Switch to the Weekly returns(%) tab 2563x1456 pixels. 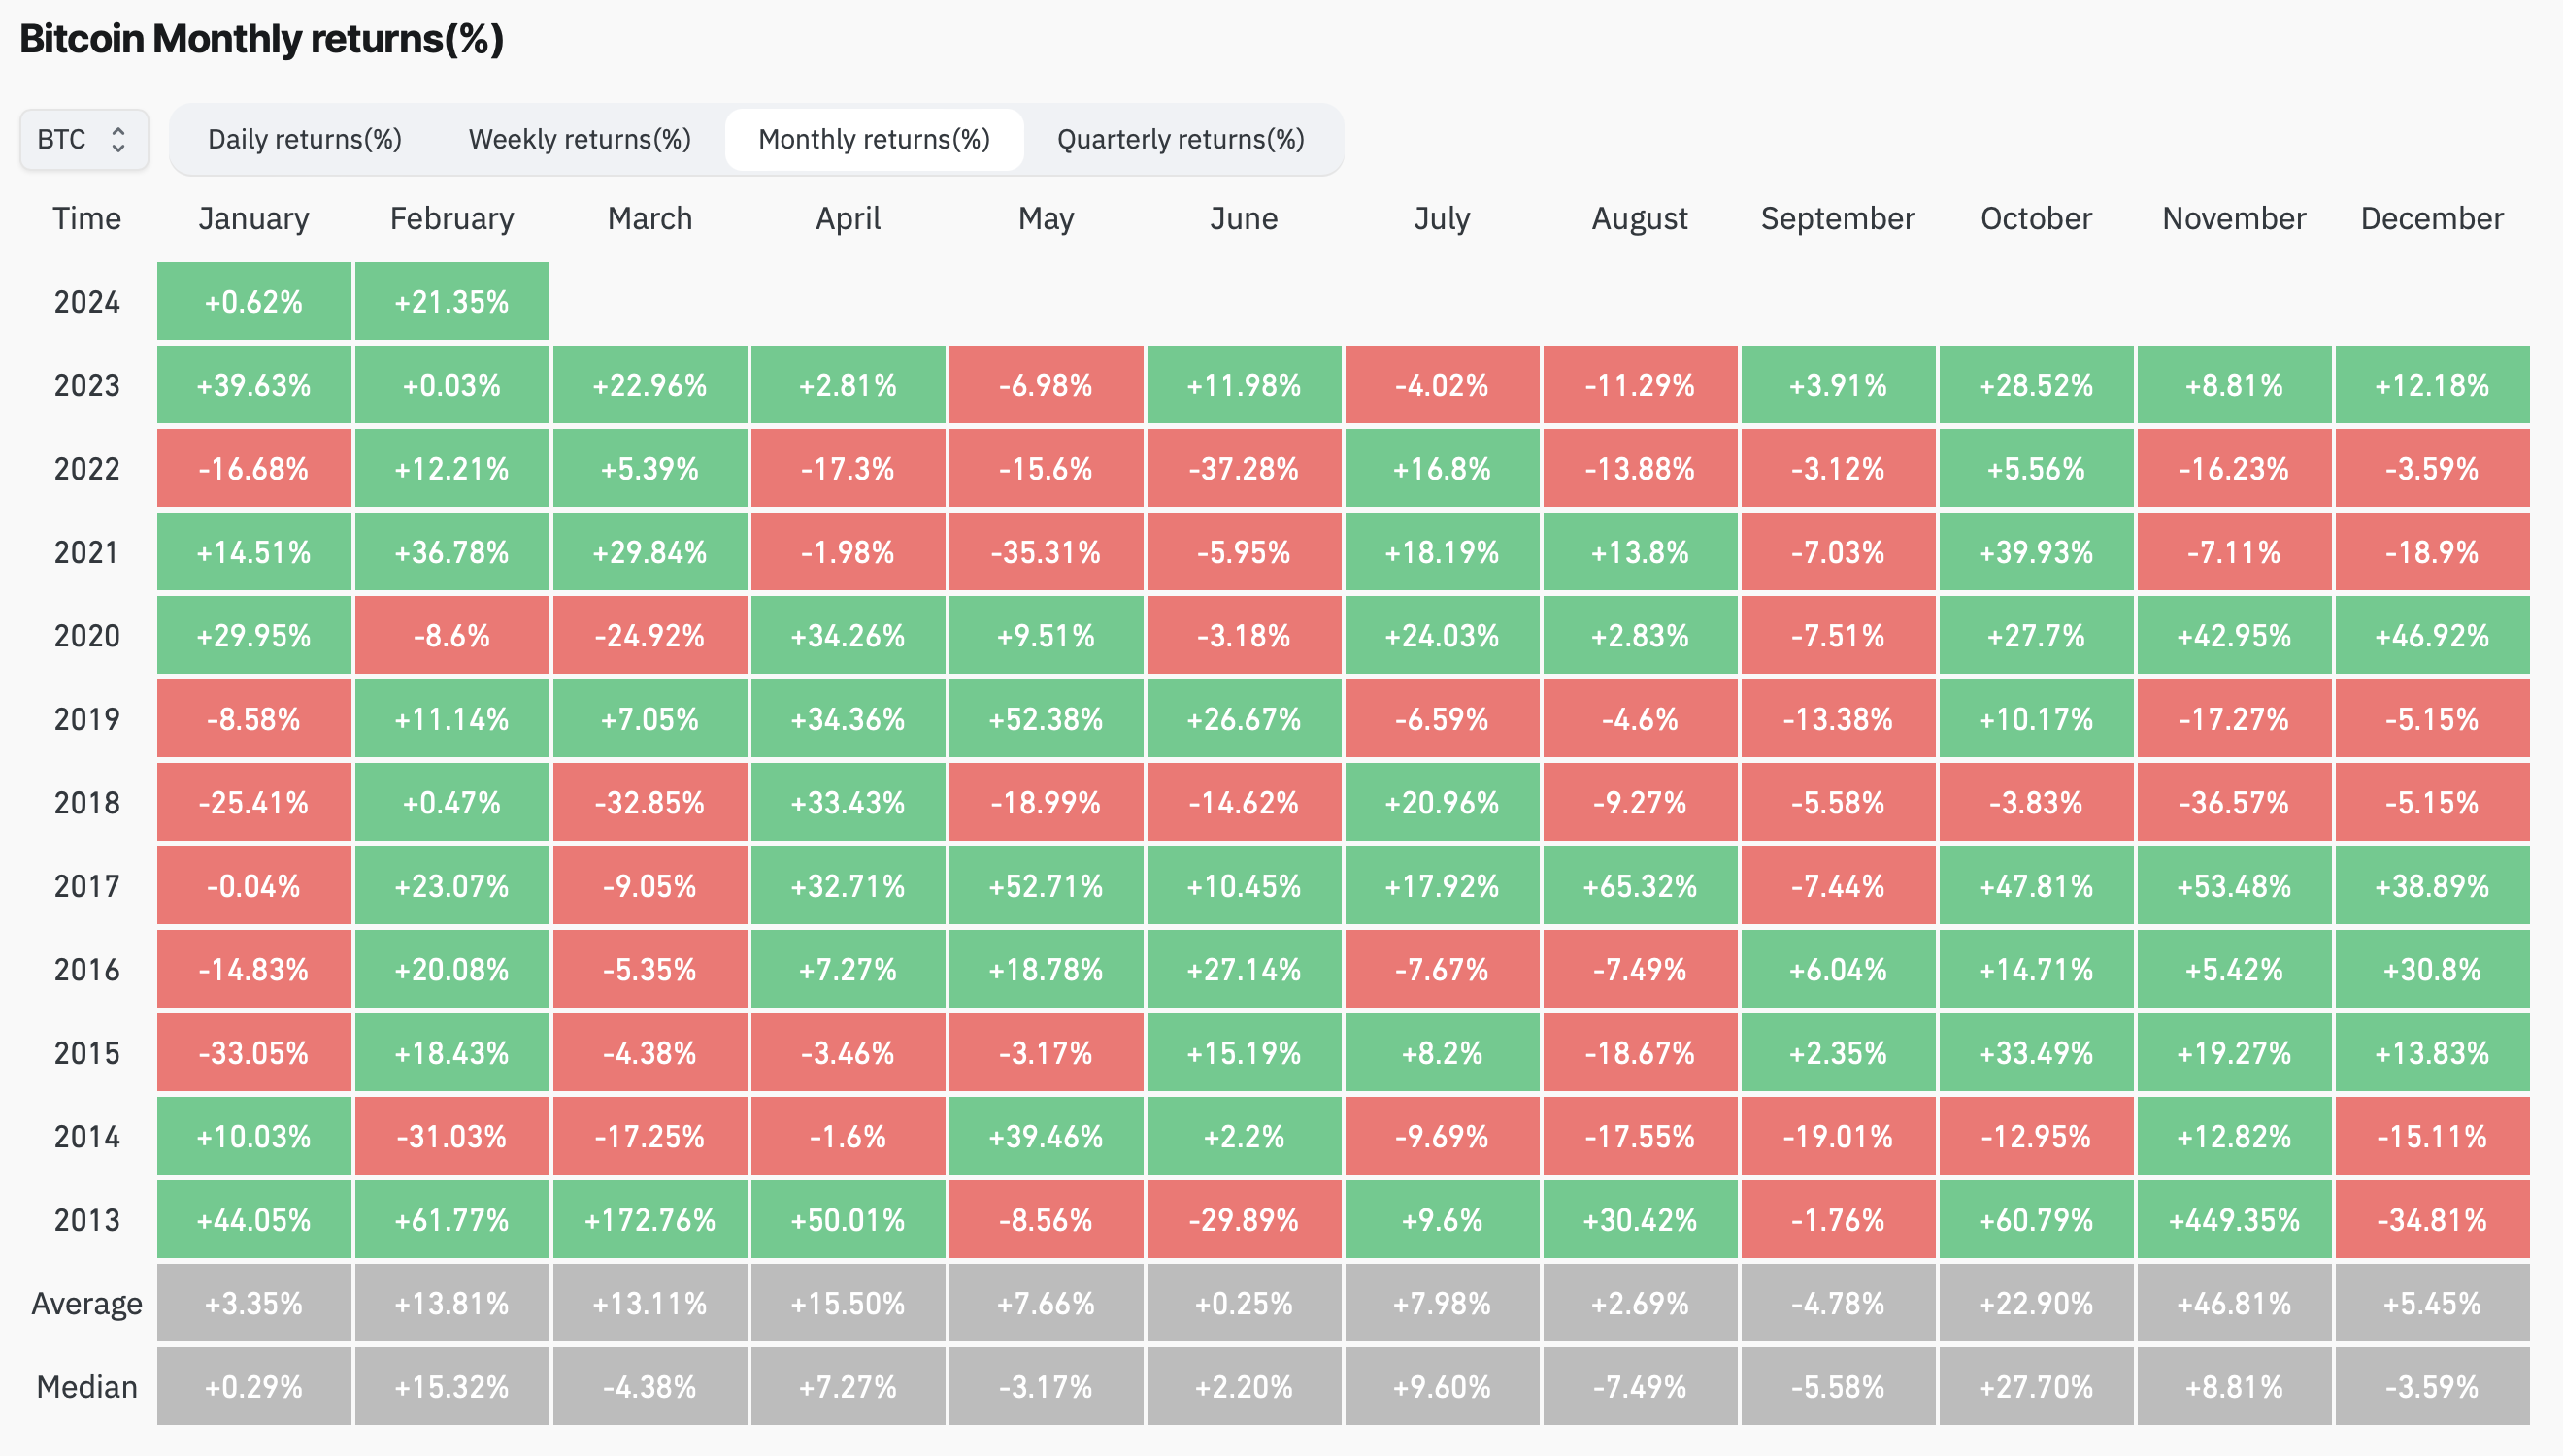click(579, 139)
